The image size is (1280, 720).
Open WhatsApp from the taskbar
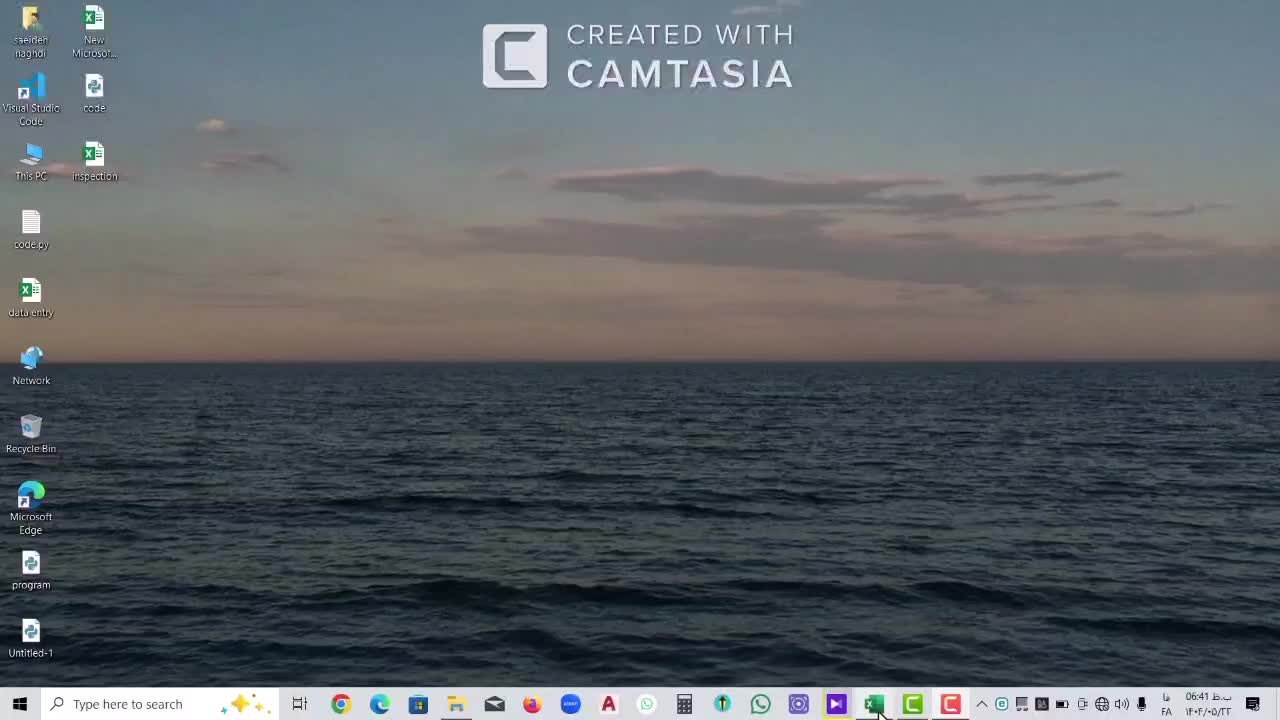(760, 704)
